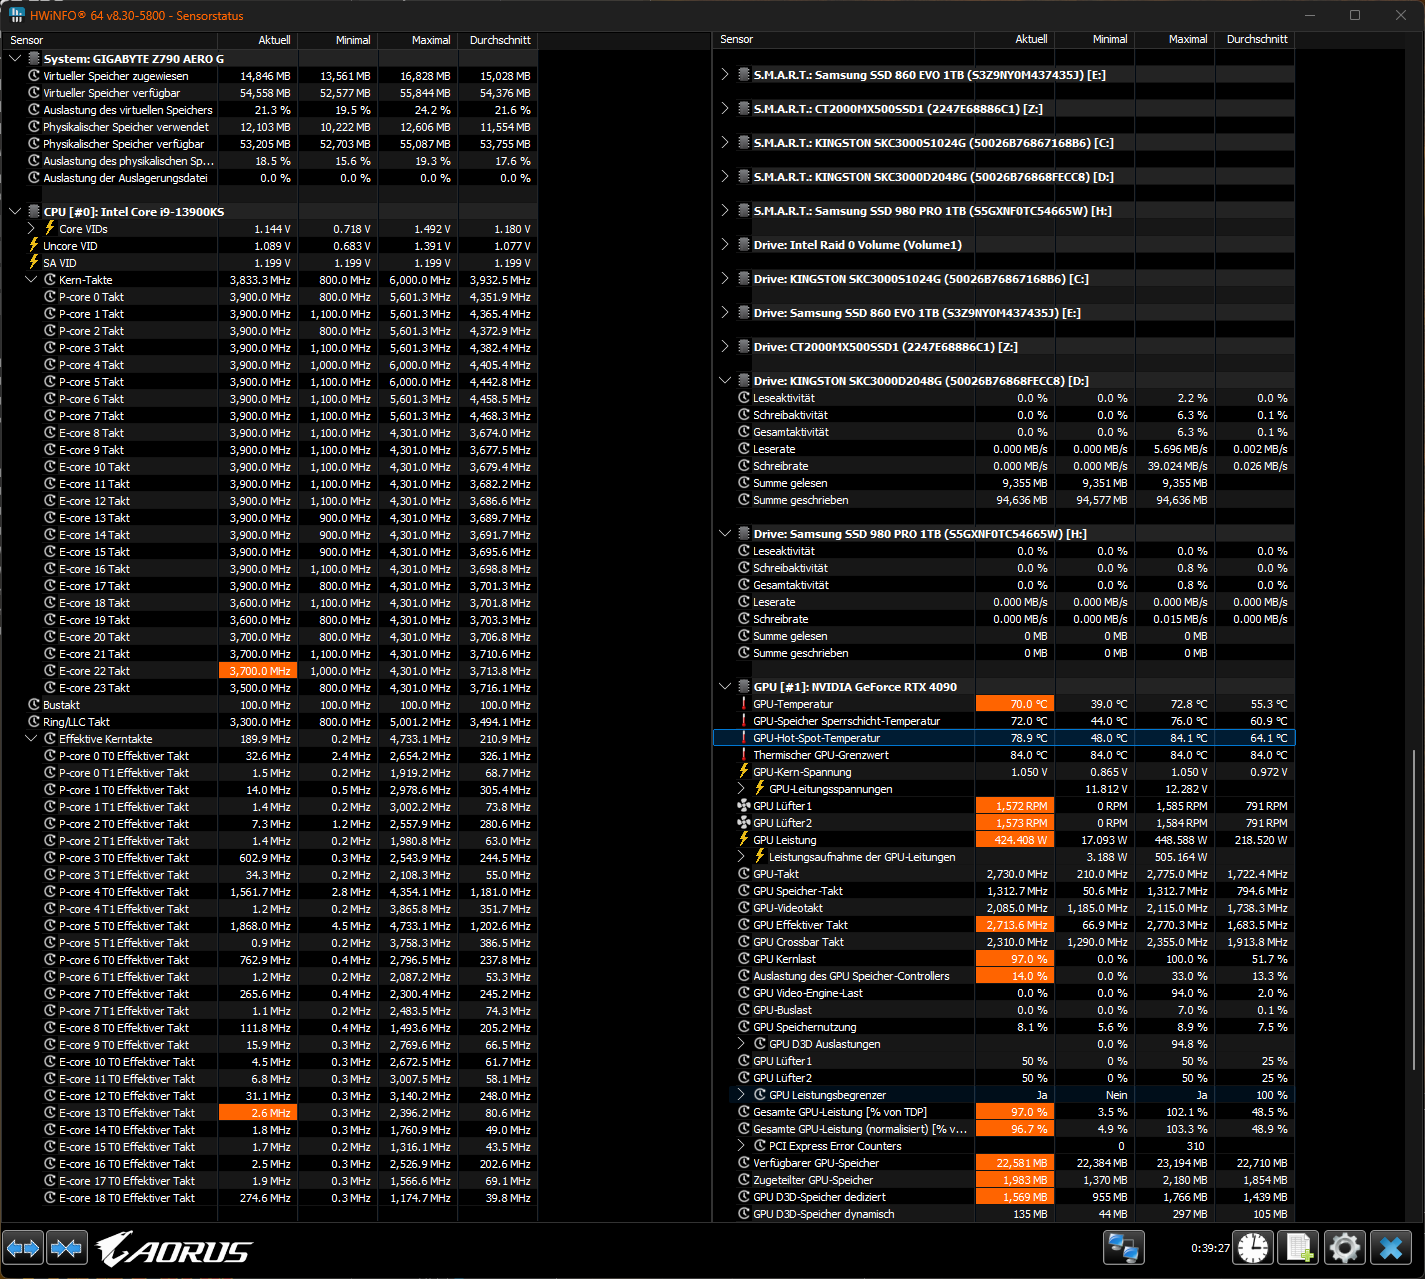
Task: Select the Thermischer GPU-Grenzwert row
Action: click(x=1004, y=755)
